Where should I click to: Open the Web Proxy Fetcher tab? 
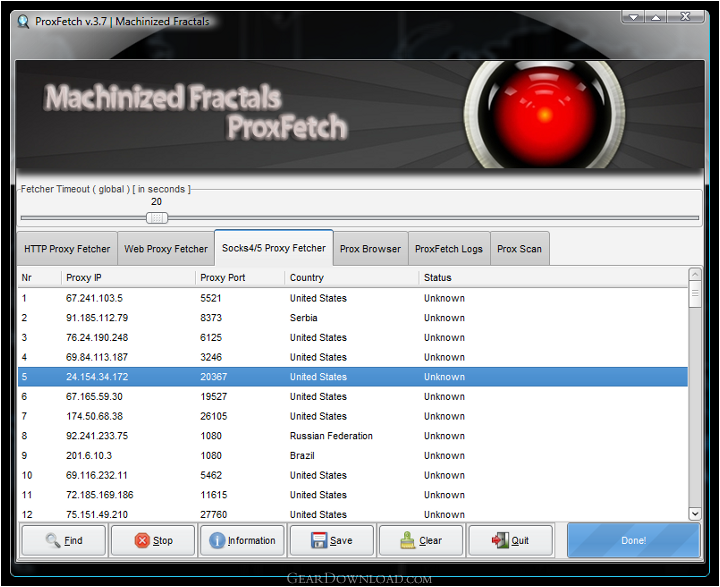166,249
